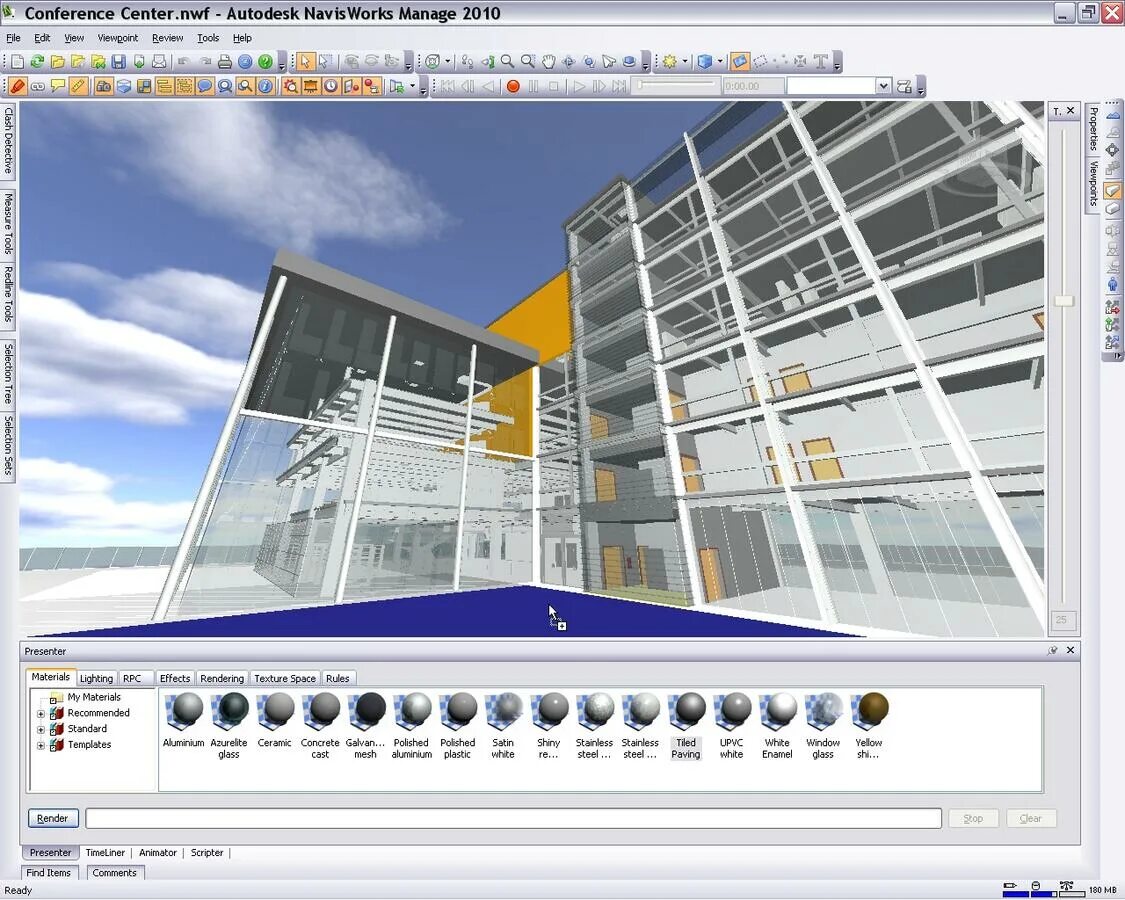Choose the Select Box tool
This screenshot has height=900, width=1125.
[x=326, y=62]
